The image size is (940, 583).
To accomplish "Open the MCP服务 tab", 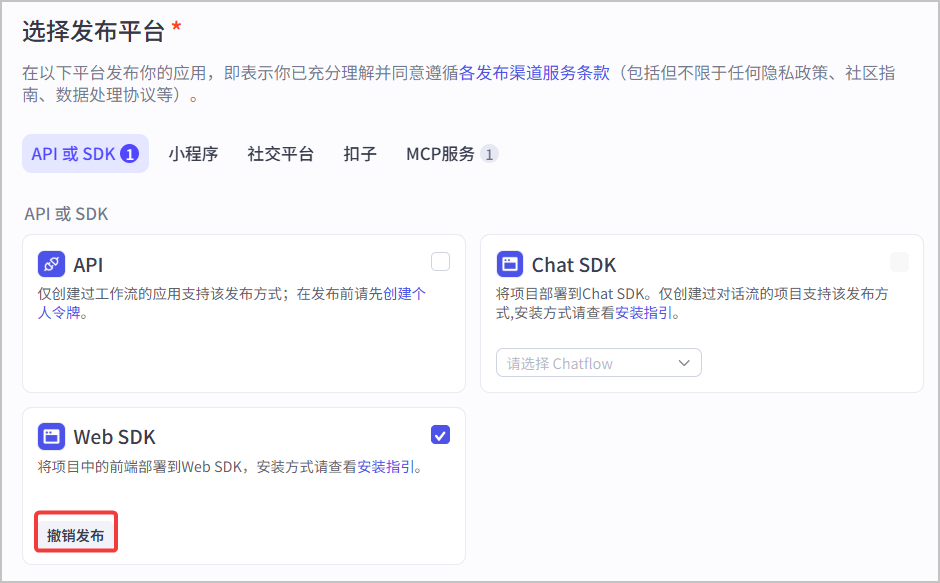I will pos(452,154).
